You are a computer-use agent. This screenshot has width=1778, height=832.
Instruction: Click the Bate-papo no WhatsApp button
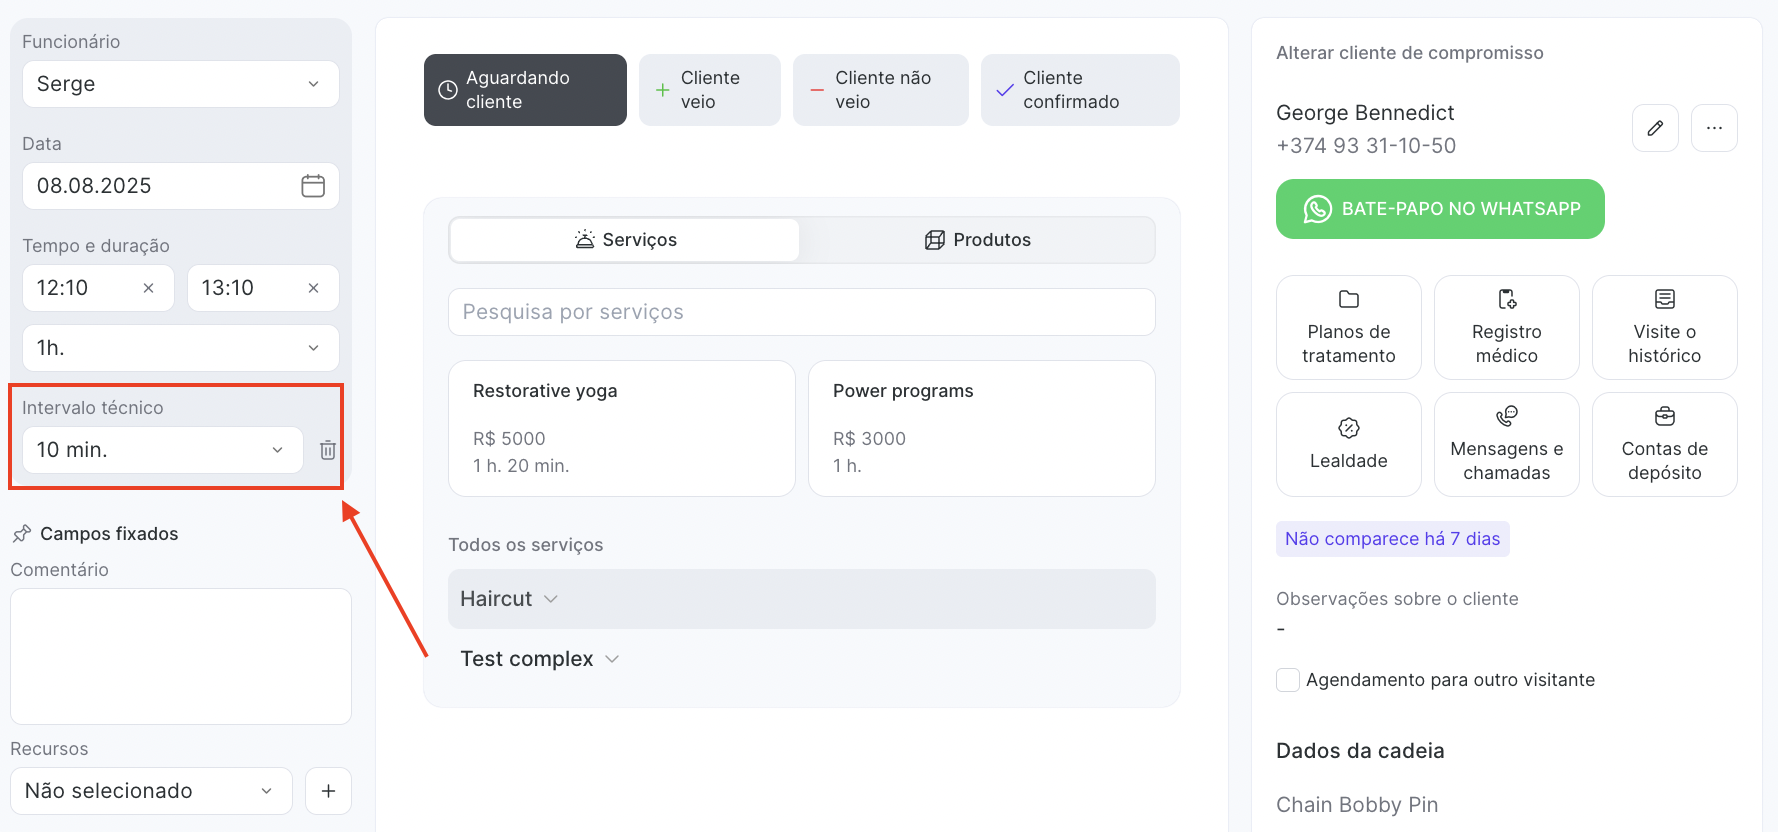pyautogui.click(x=1439, y=209)
